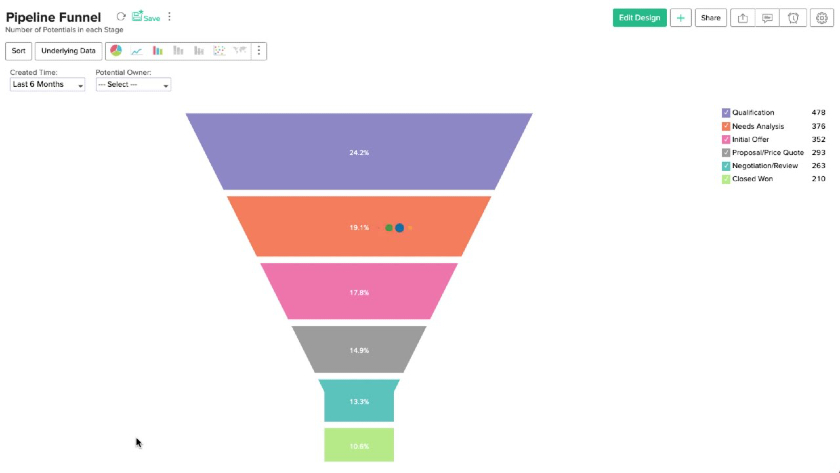This screenshot has width=840, height=473.
Task: Open the alarm clock schedule icon
Action: pyautogui.click(x=793, y=18)
